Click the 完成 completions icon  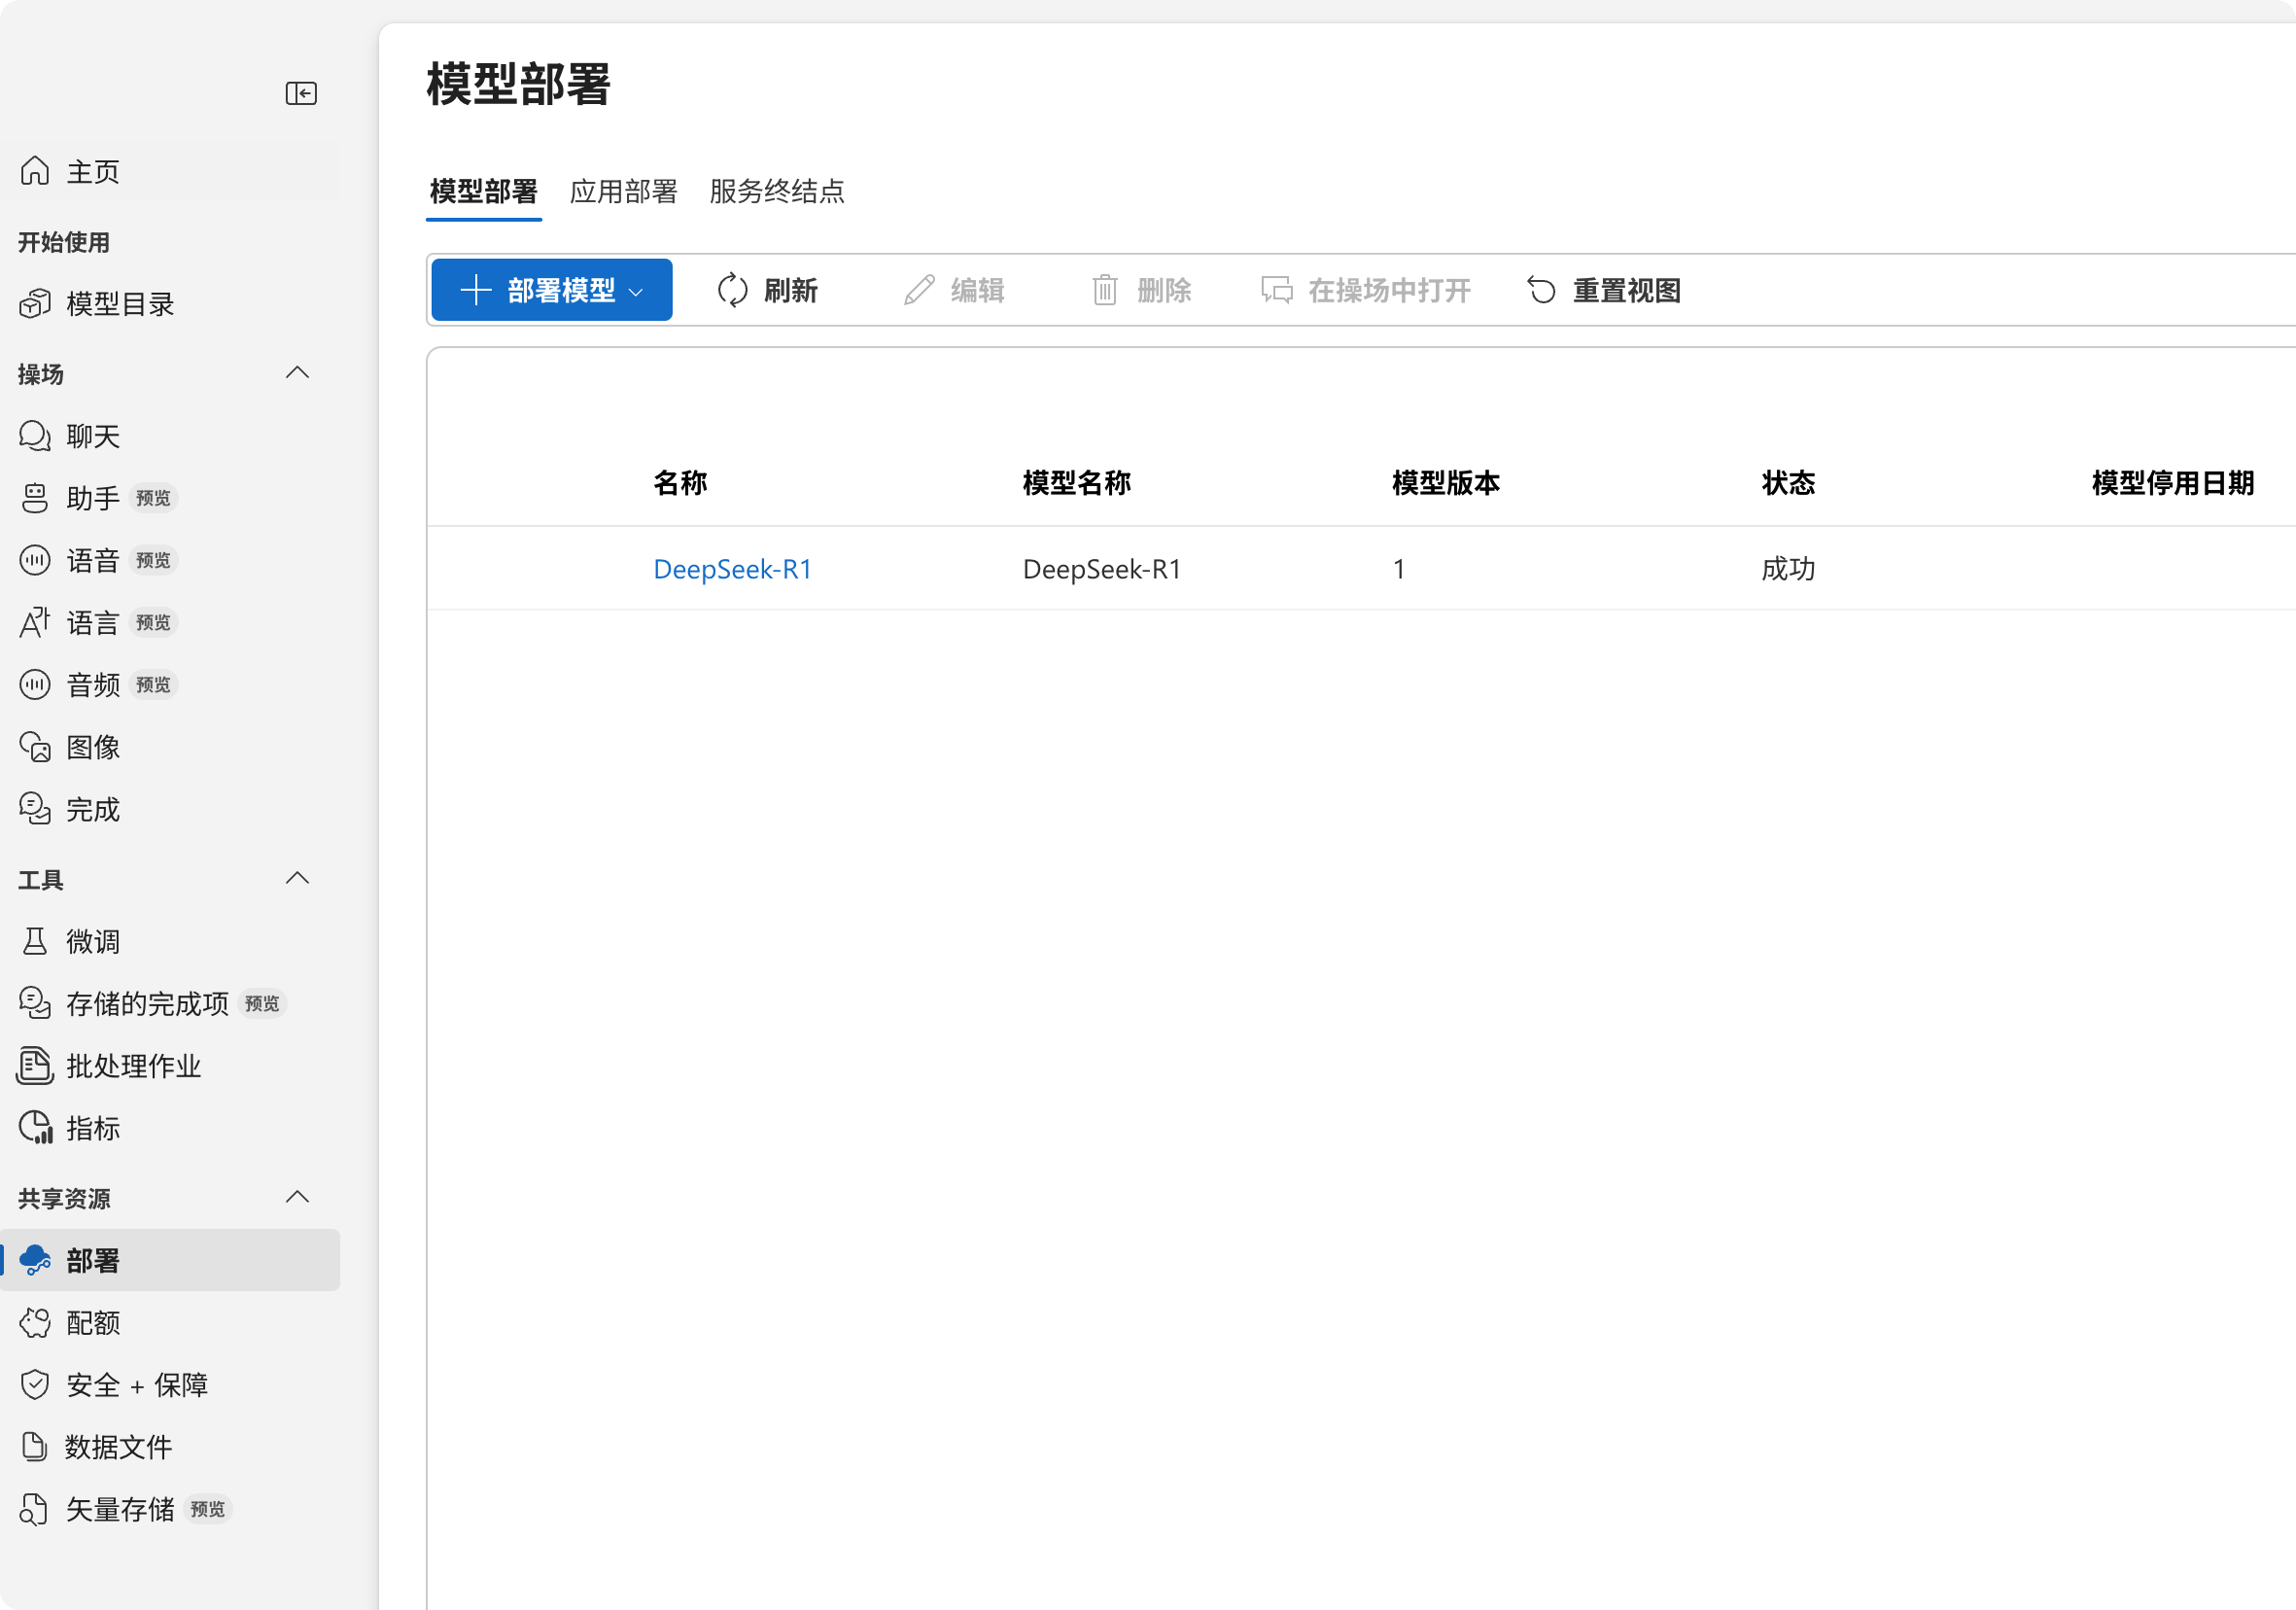pyautogui.click(x=35, y=809)
